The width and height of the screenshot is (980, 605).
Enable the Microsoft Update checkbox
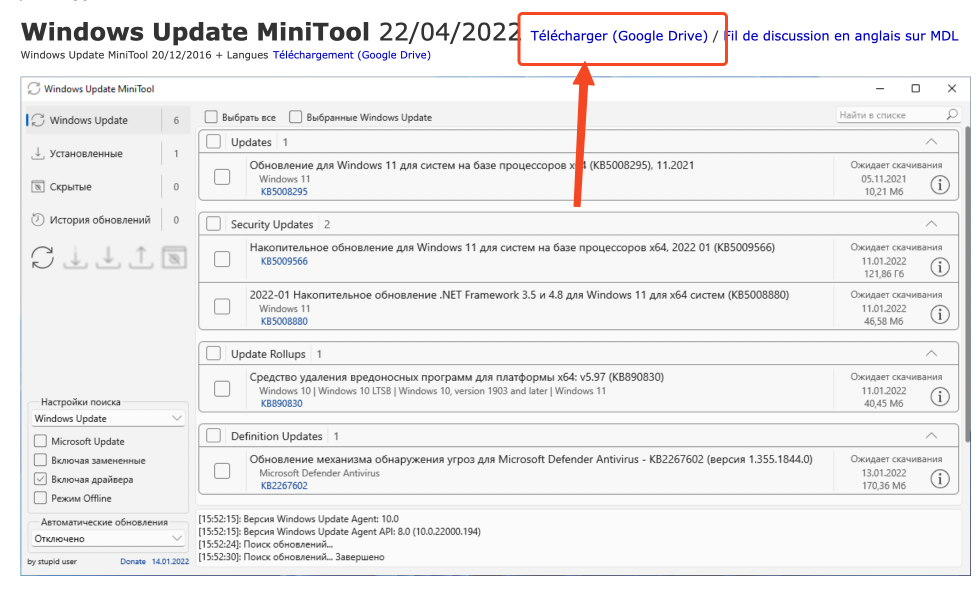[x=40, y=441]
